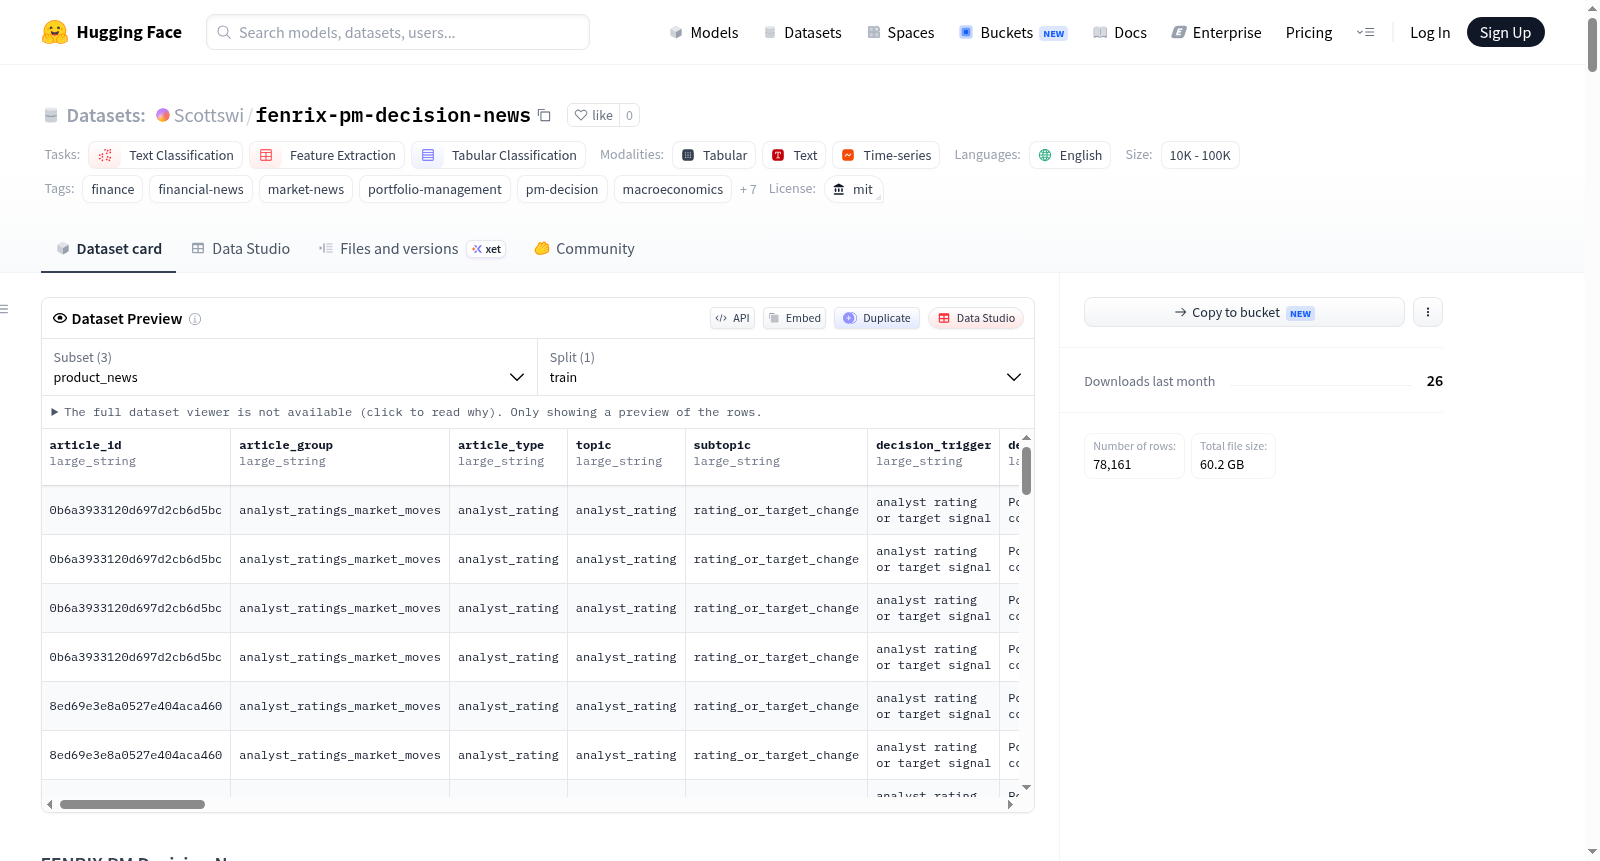The width and height of the screenshot is (1600, 861).
Task: Go to Datasets in the navigation
Action: click(802, 32)
